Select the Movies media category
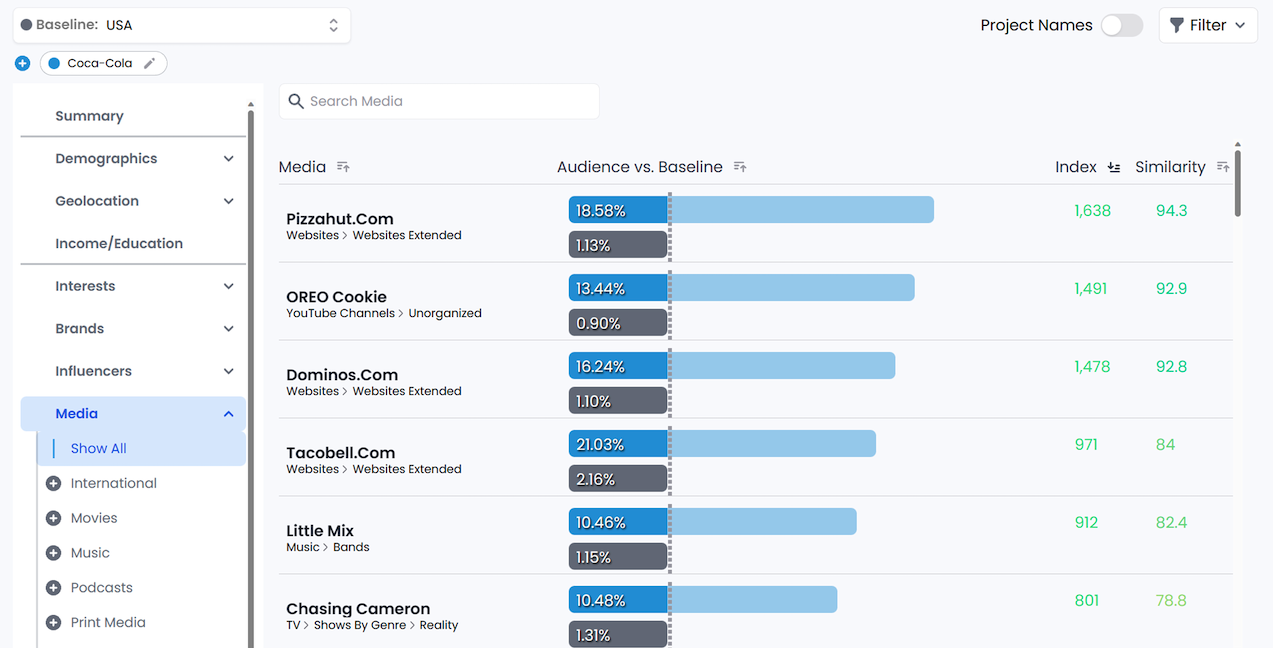This screenshot has height=648, width=1273. [94, 519]
